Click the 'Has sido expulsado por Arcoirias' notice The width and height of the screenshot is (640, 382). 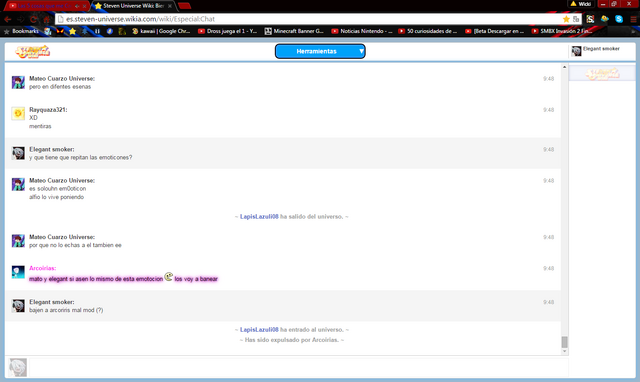pos(292,340)
